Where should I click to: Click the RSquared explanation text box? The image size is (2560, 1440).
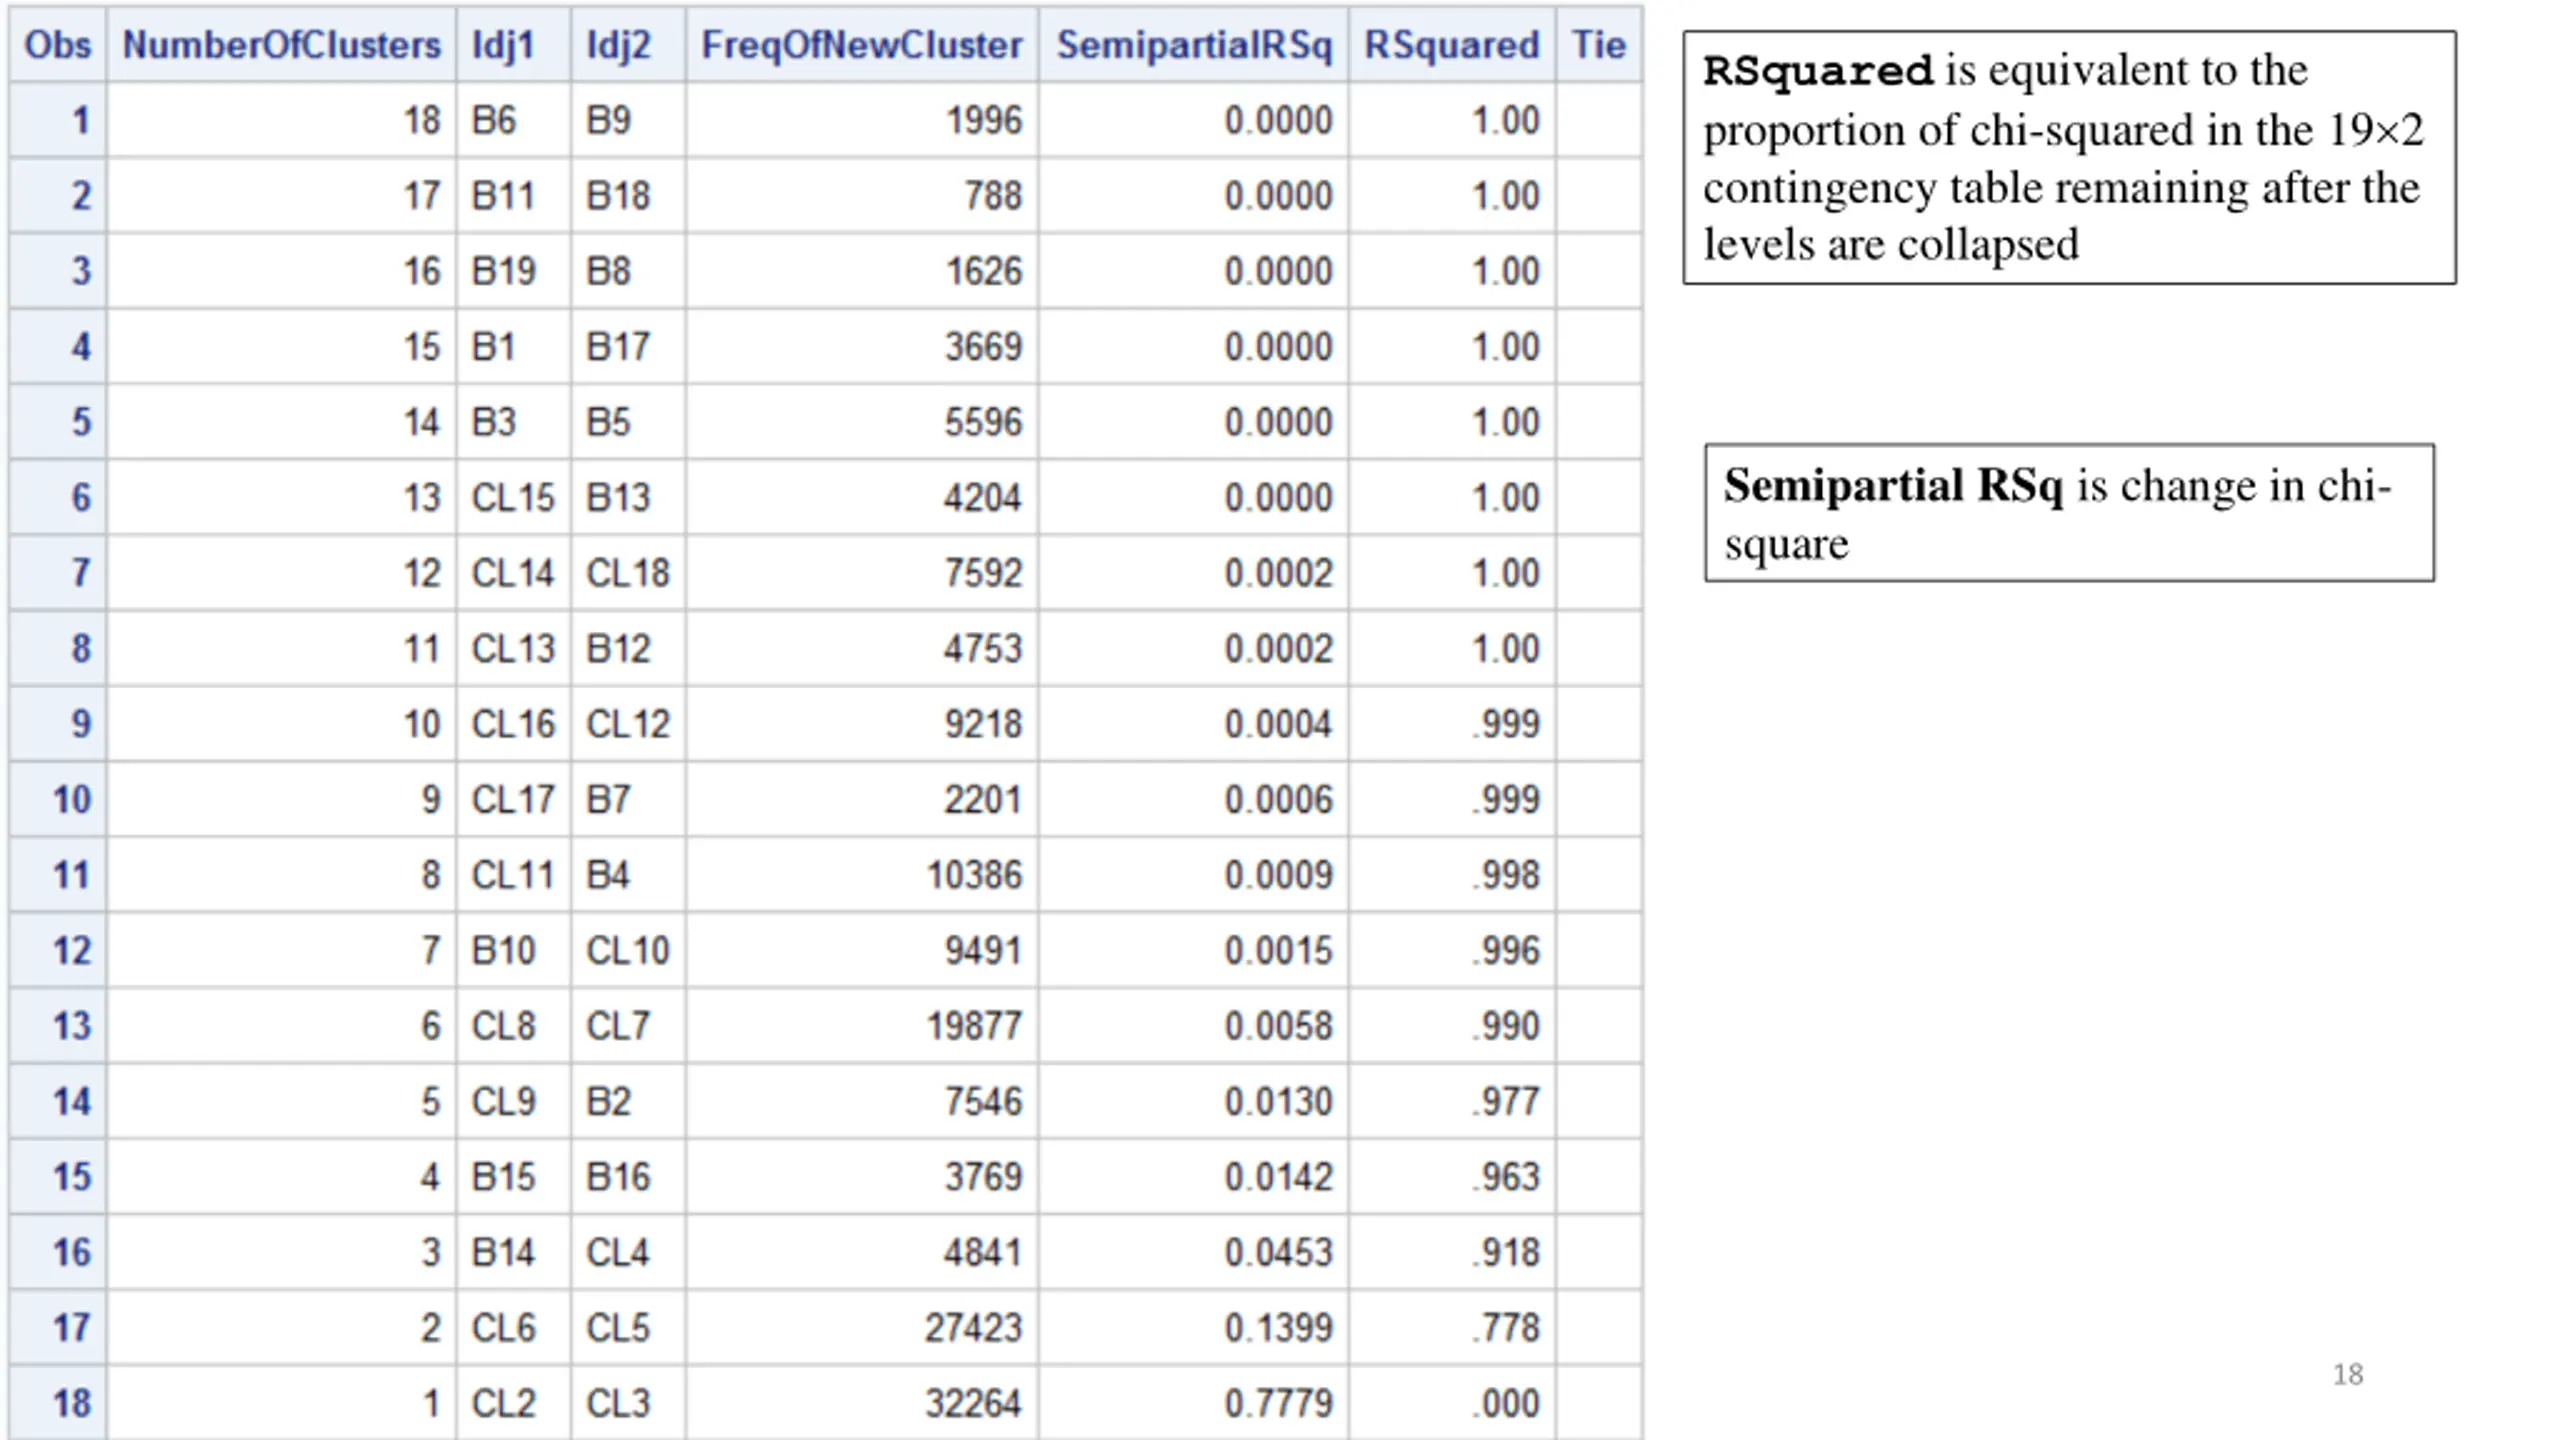click(2069, 158)
